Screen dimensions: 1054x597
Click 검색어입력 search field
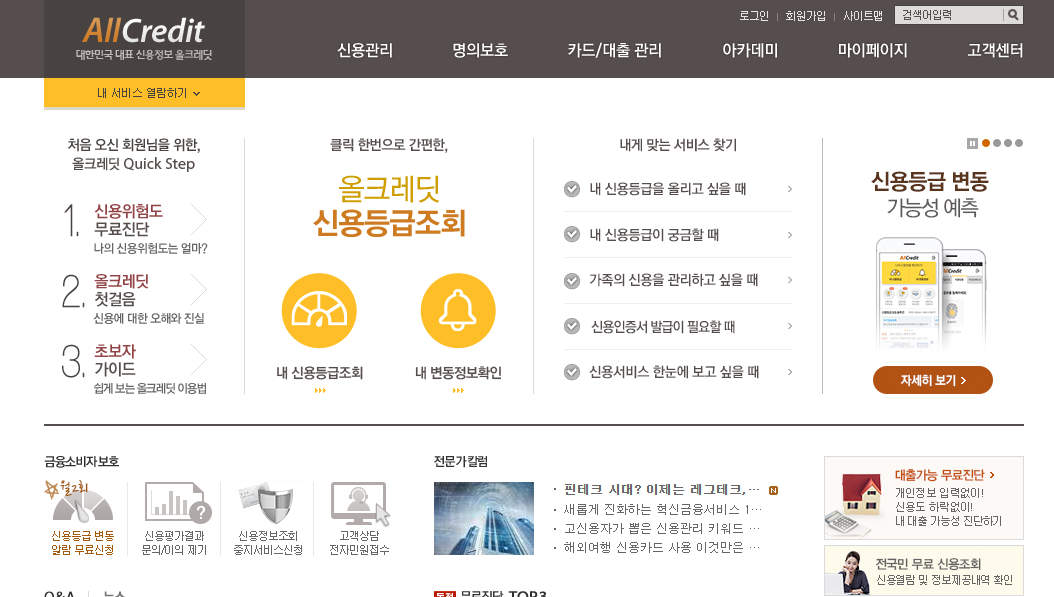950,15
